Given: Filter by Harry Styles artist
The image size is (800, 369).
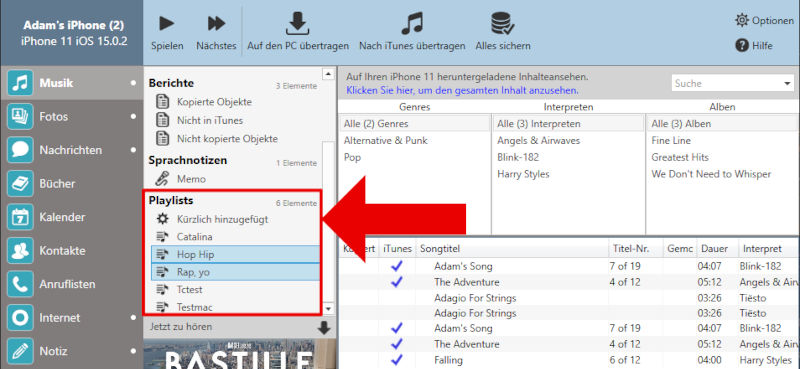Looking at the screenshot, I should point(523,174).
